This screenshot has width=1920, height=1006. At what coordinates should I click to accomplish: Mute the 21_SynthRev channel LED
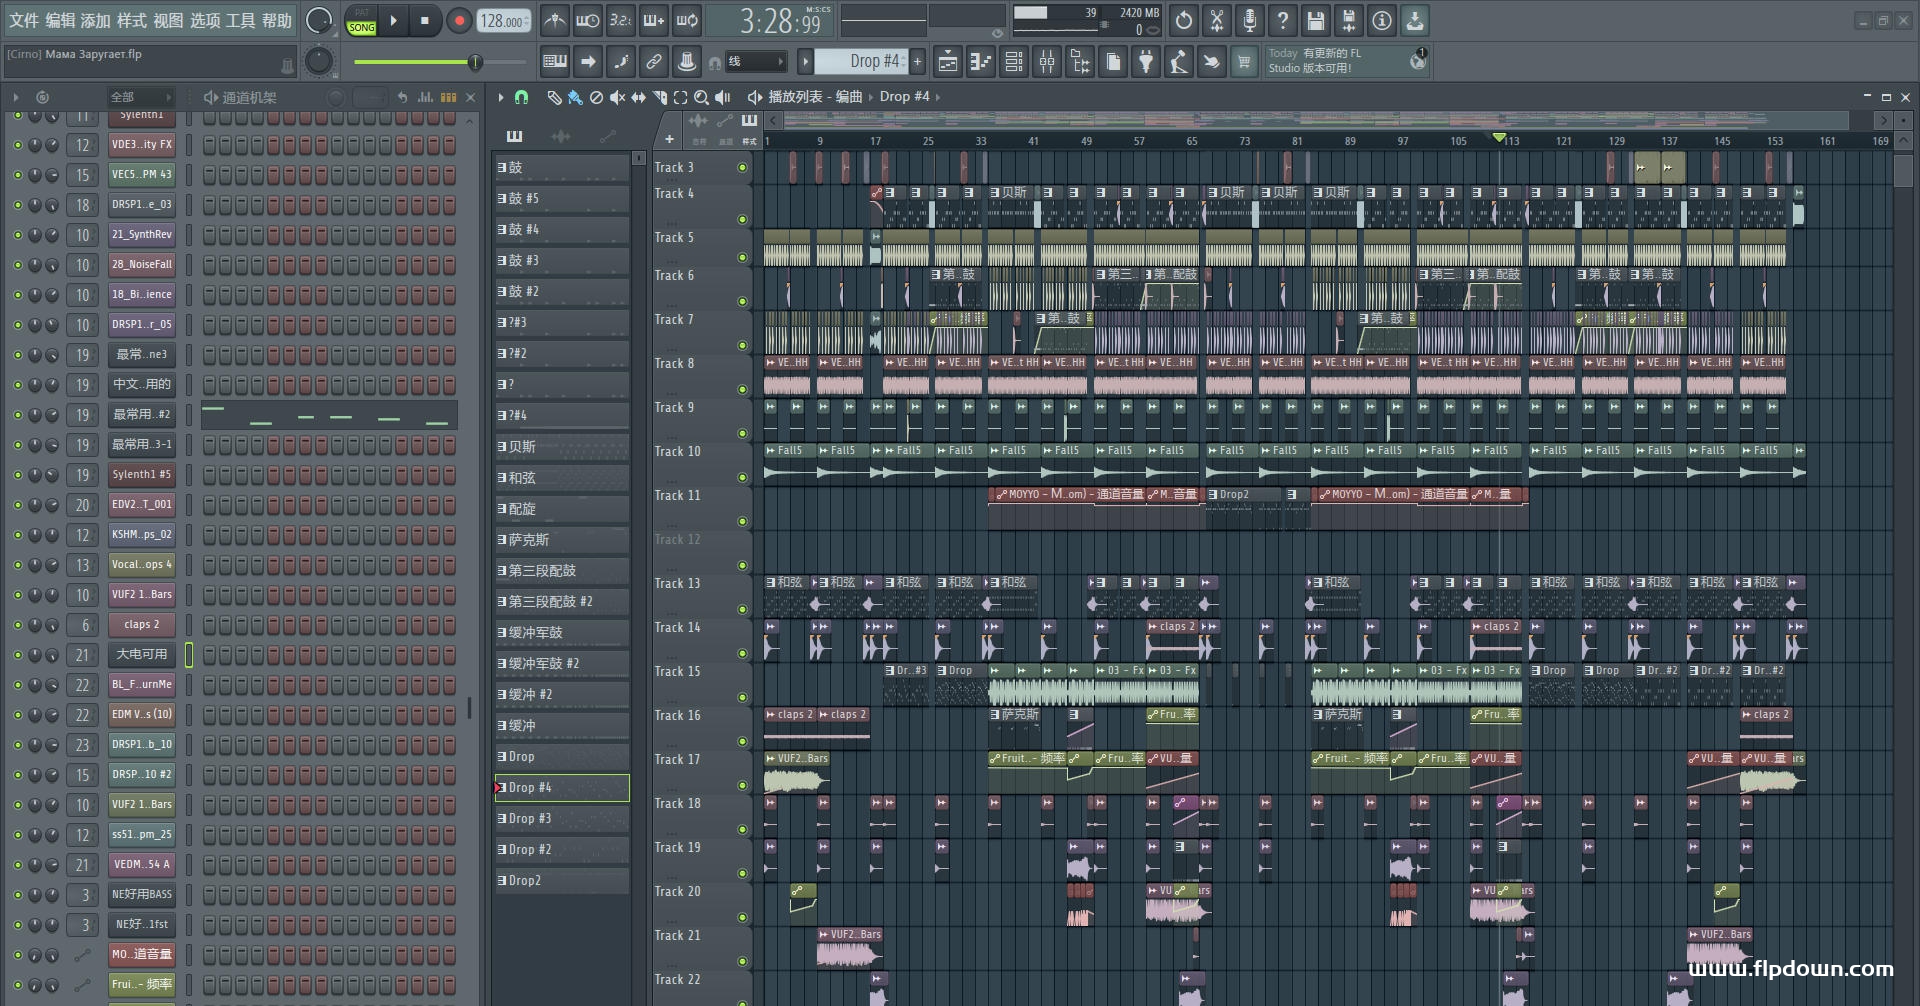(x=17, y=235)
